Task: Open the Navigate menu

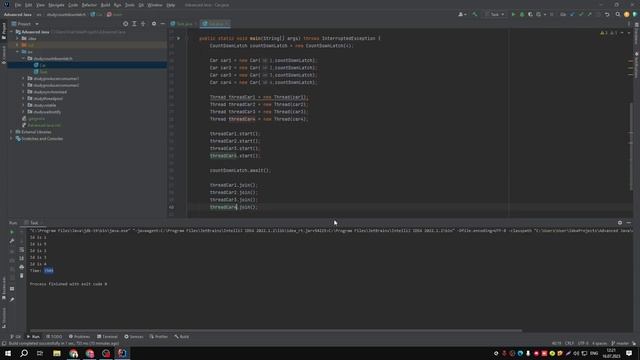Action: coord(56,5)
